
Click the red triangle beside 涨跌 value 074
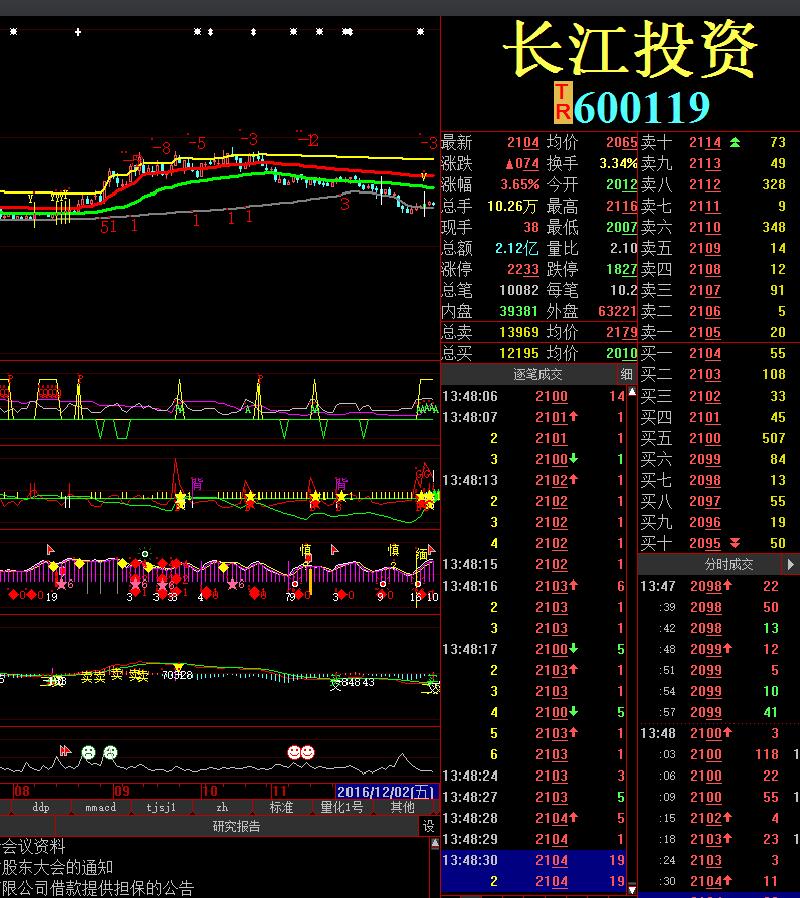point(510,164)
